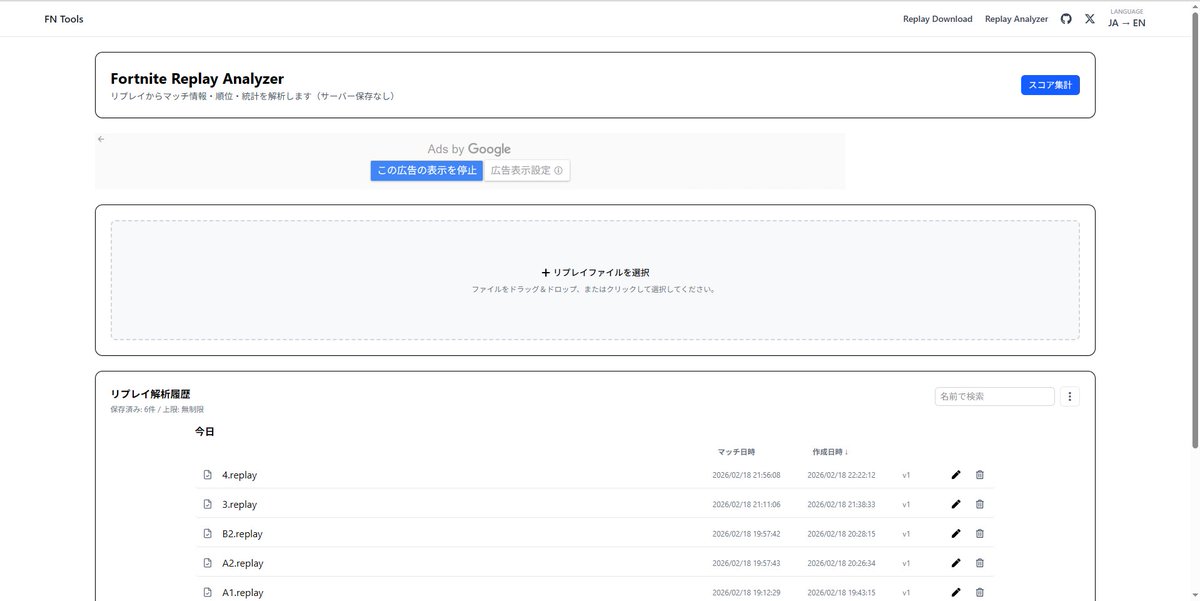The image size is (1200, 601).
Task: Click the trash icon for 4.replay
Action: click(x=980, y=475)
